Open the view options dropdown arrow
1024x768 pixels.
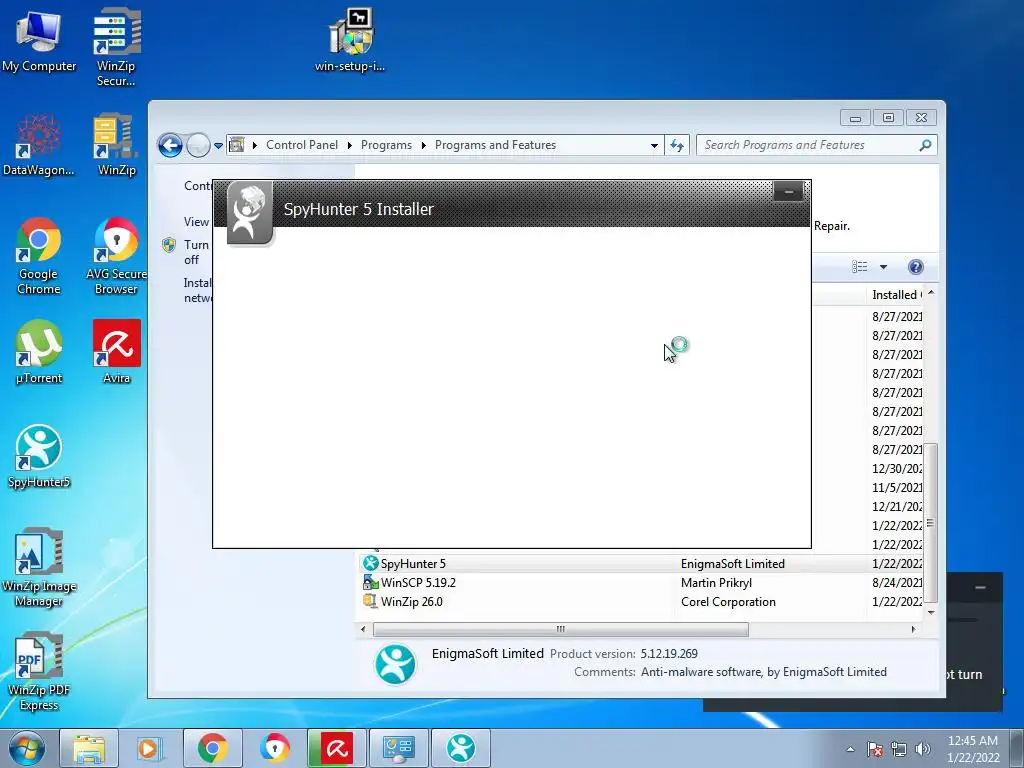point(883,266)
